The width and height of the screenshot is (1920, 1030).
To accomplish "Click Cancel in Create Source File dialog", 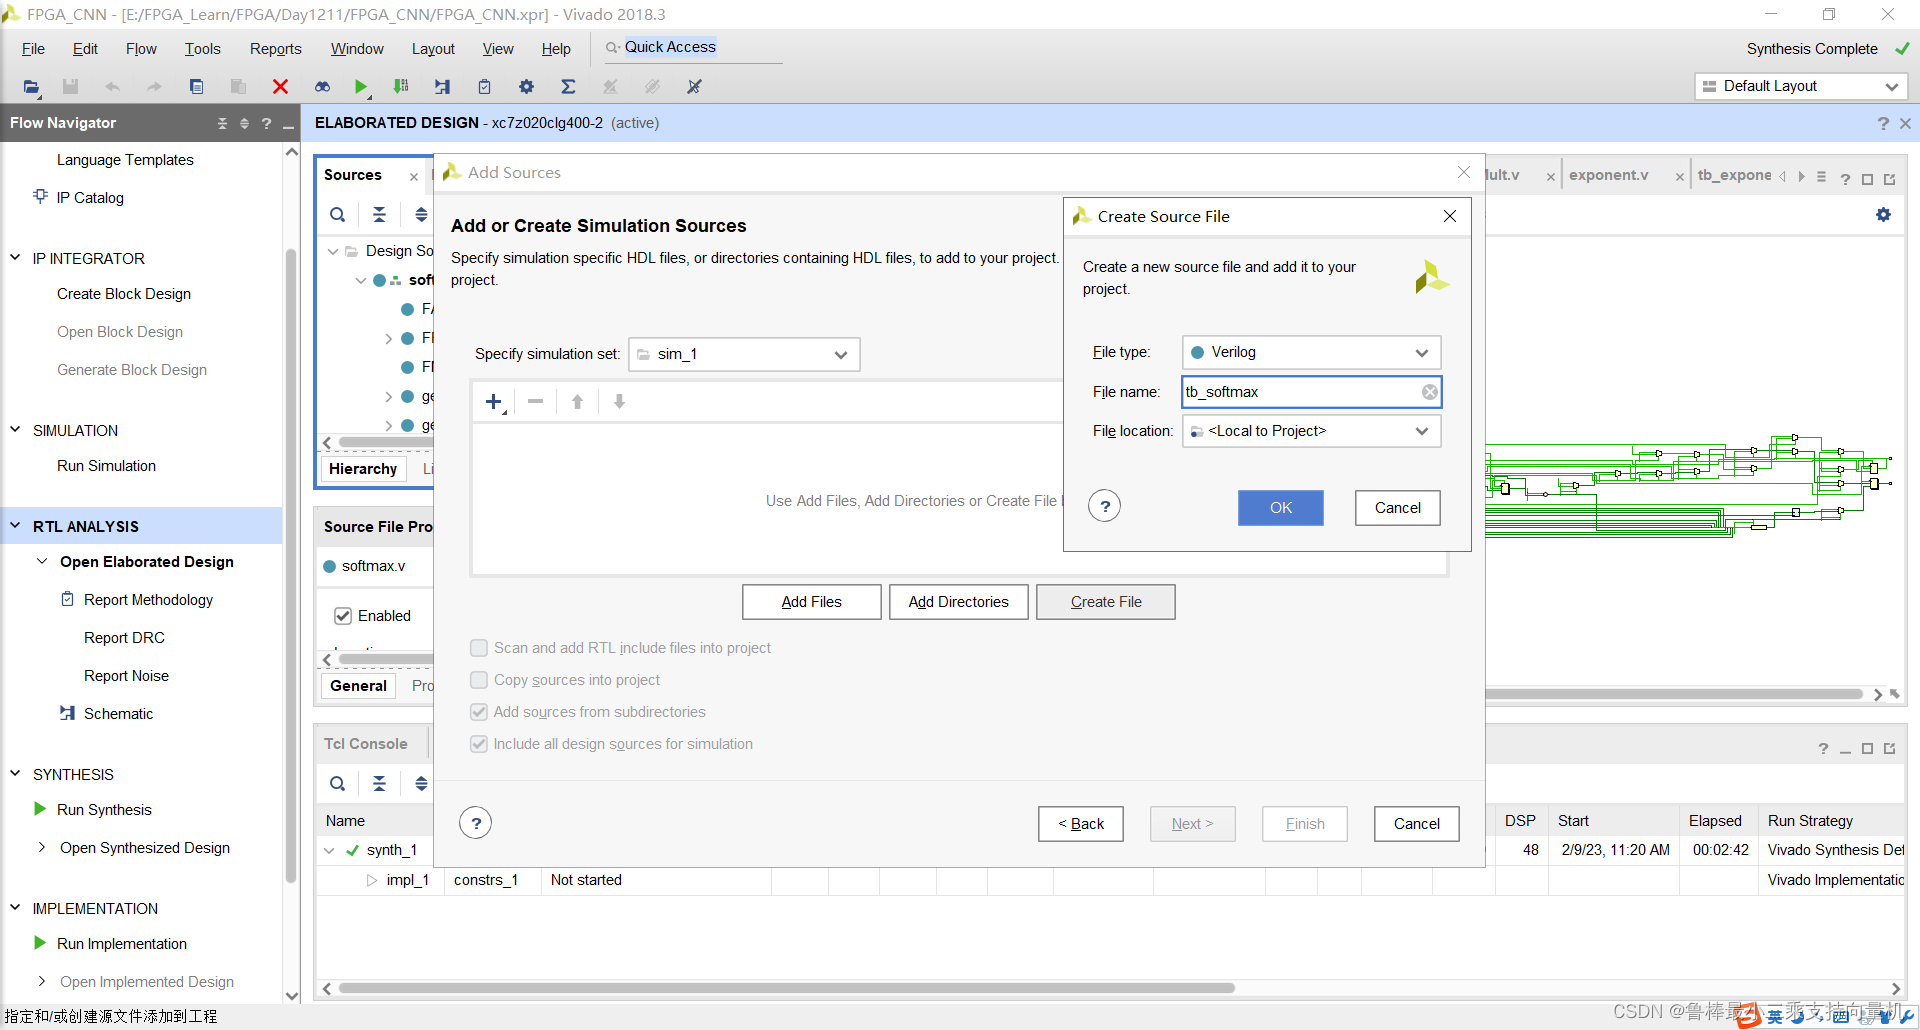I will [1397, 508].
